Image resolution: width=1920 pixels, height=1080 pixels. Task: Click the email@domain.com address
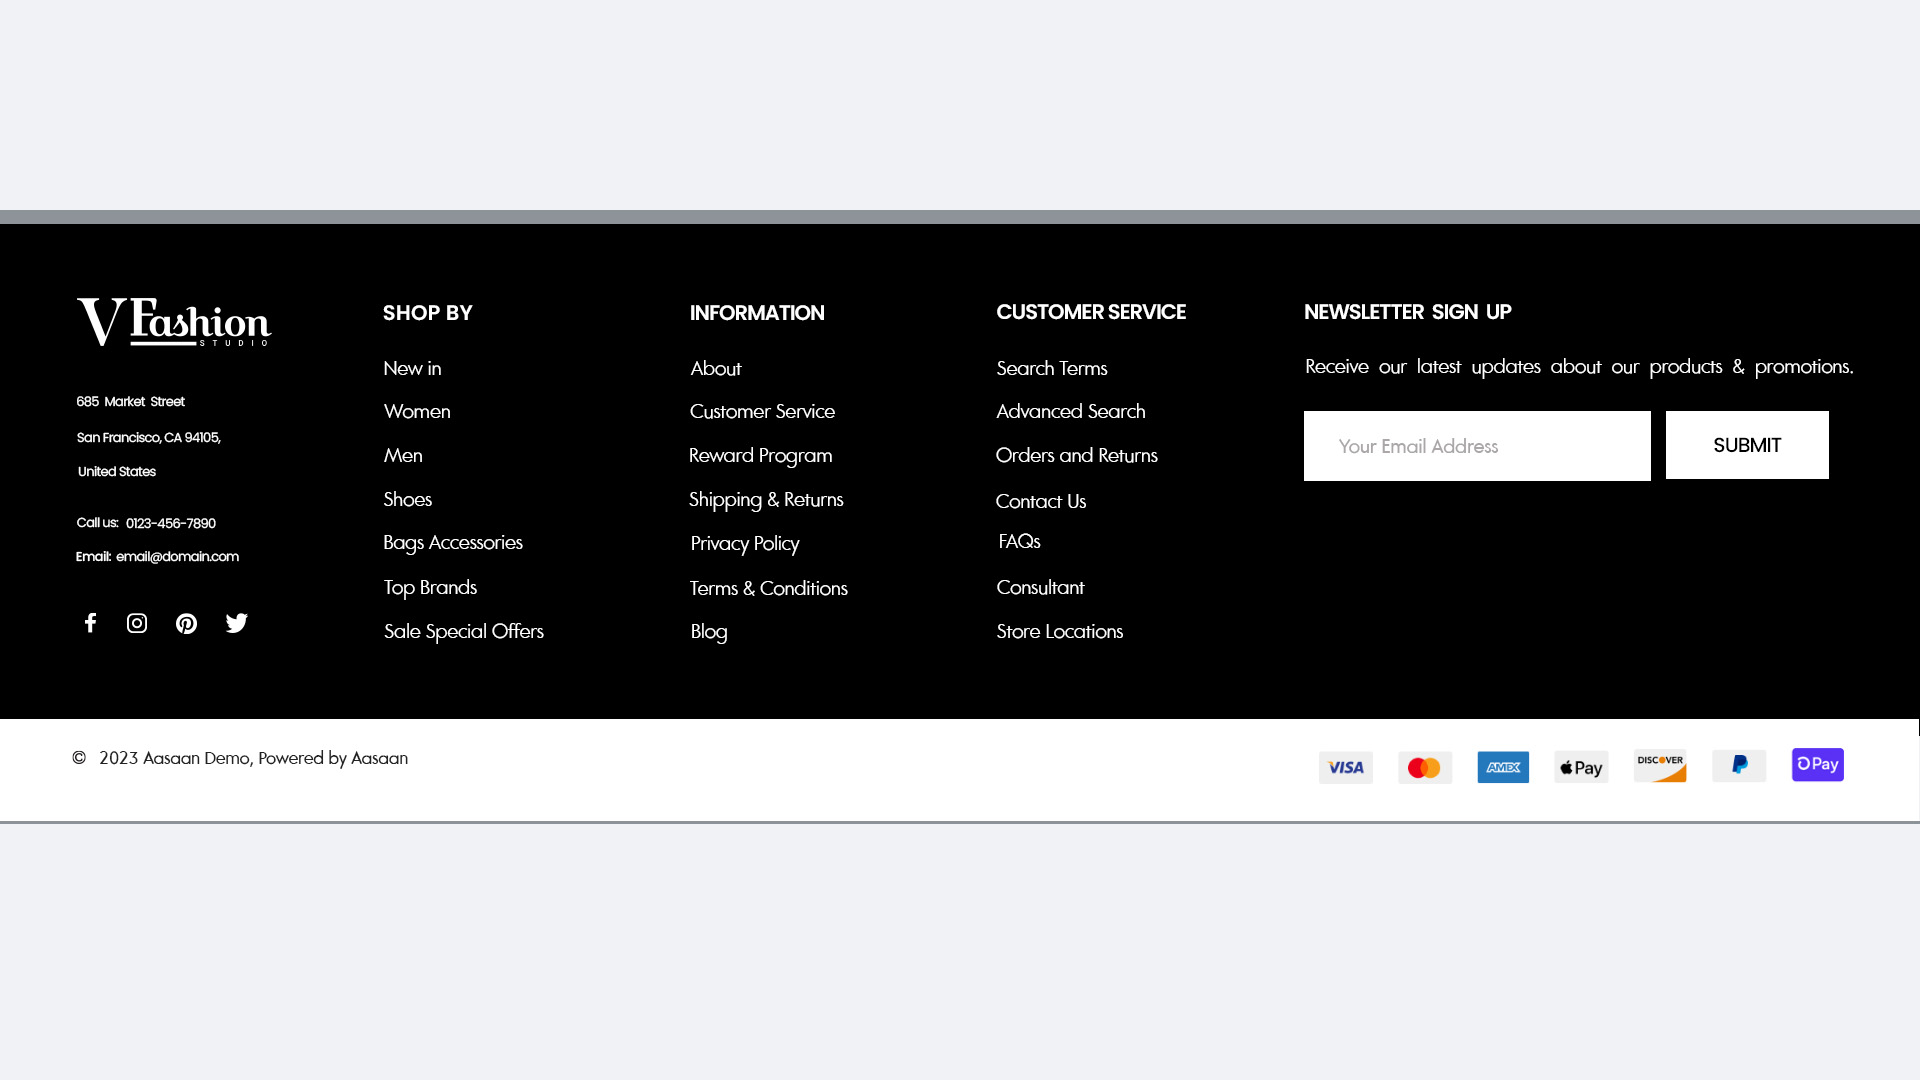click(x=177, y=556)
